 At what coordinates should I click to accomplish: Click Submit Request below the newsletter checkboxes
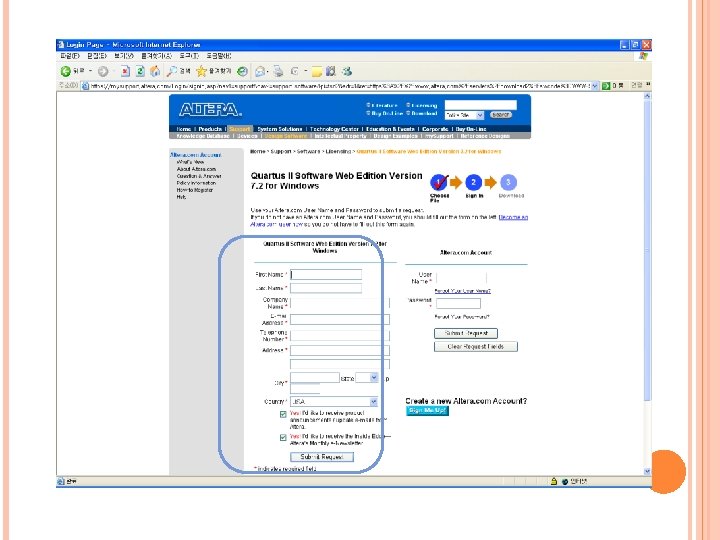[322, 457]
